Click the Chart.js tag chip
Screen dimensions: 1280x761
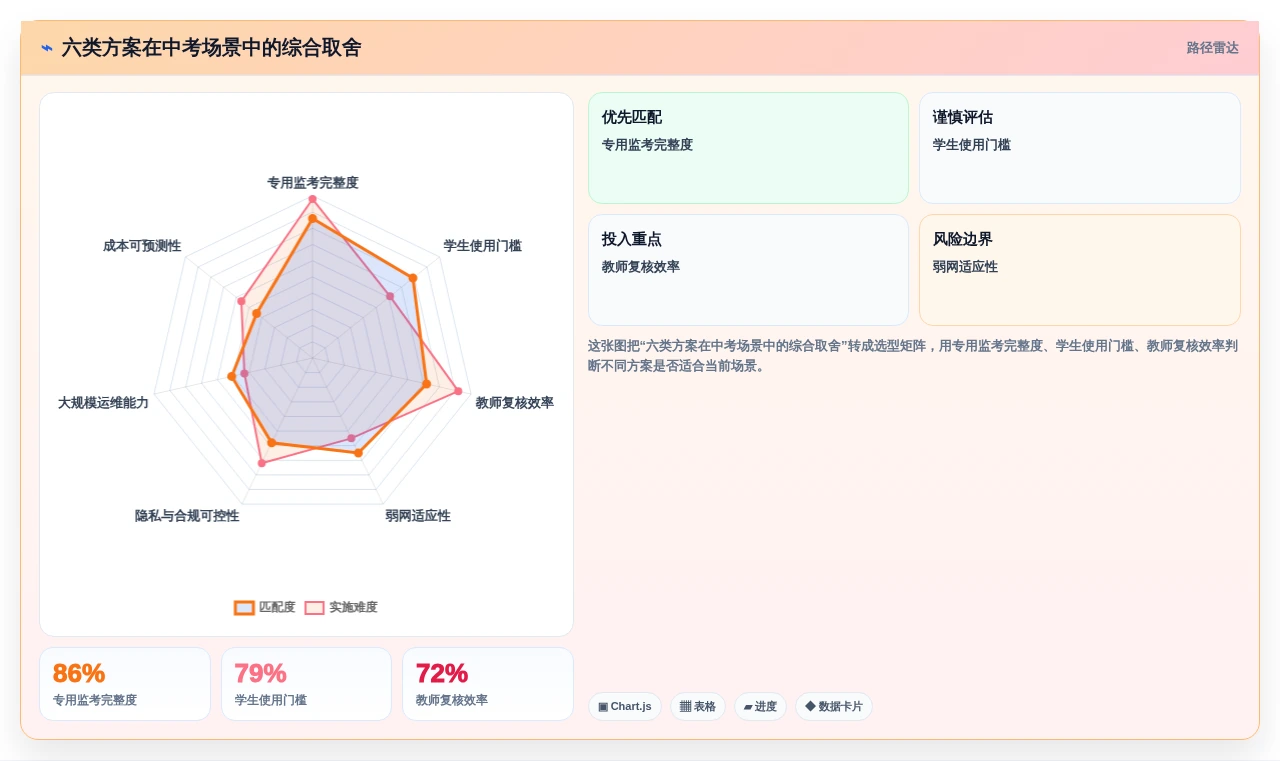click(x=625, y=706)
